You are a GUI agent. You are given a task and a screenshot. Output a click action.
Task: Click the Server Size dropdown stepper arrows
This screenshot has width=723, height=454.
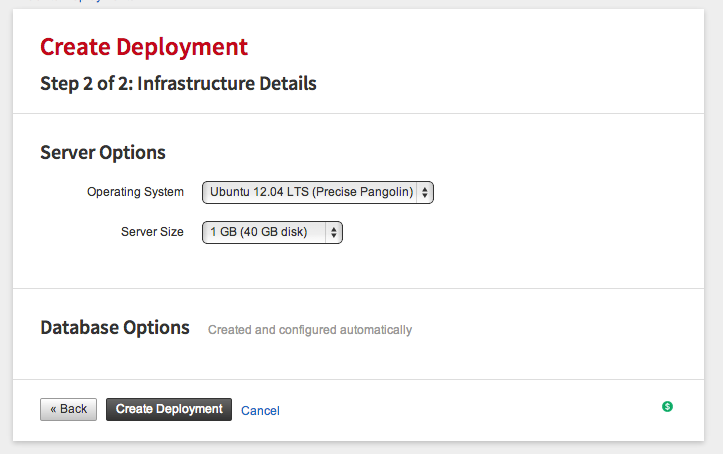333,232
